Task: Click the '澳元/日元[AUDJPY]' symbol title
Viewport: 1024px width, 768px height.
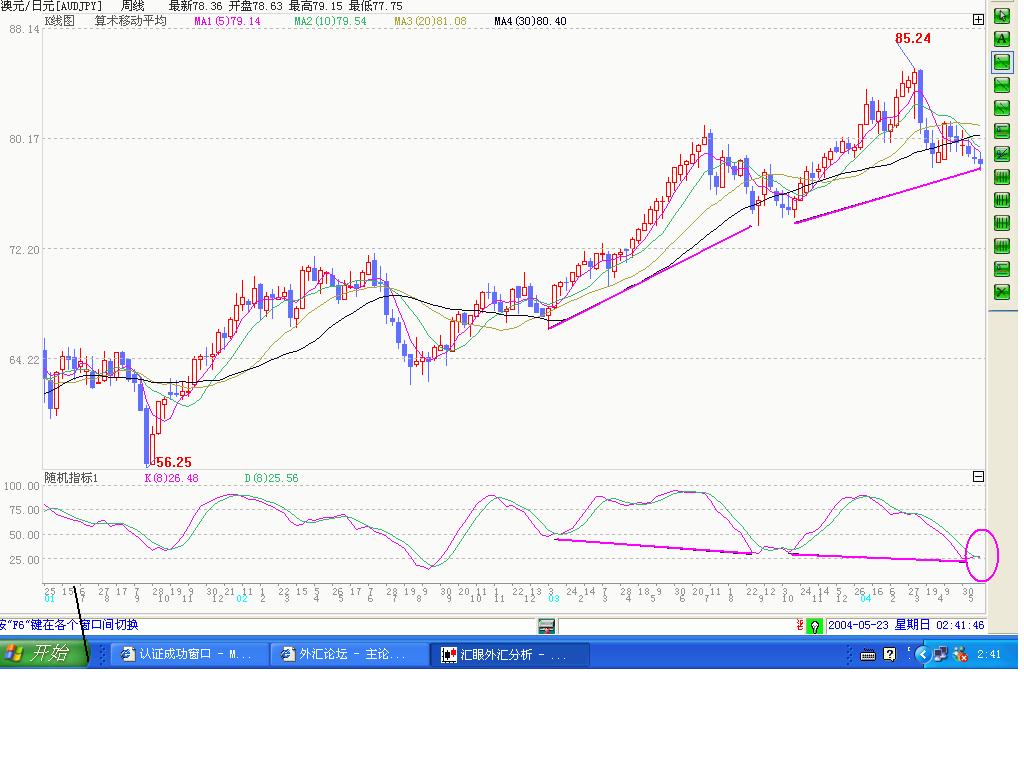Action: point(52,6)
